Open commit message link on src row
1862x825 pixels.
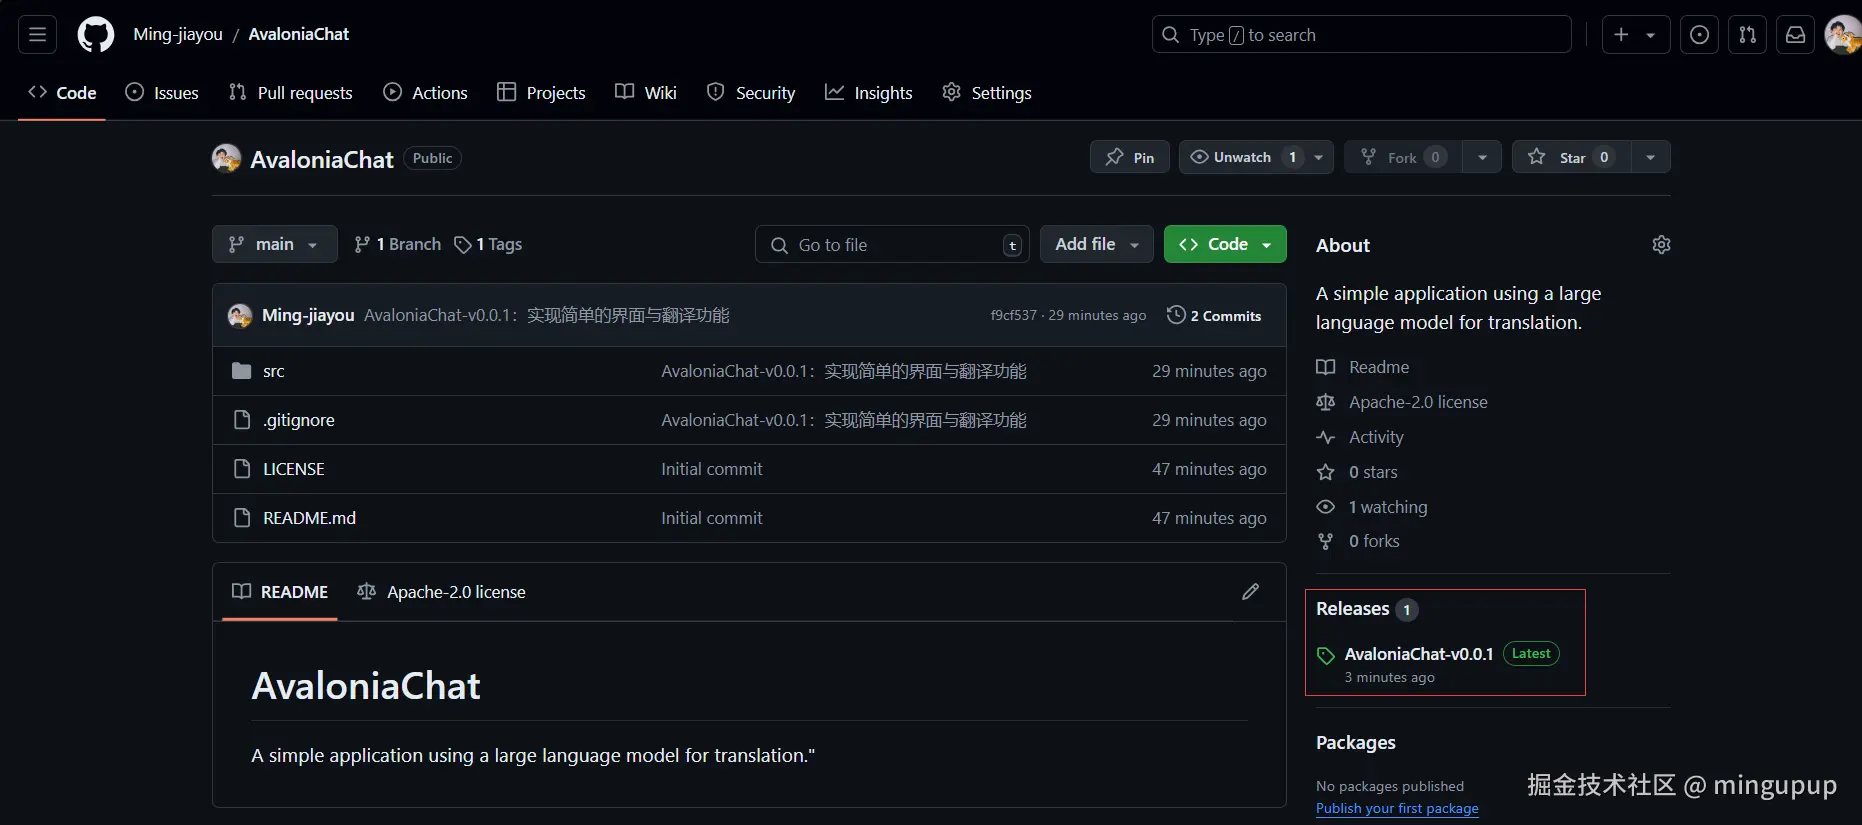844,371
